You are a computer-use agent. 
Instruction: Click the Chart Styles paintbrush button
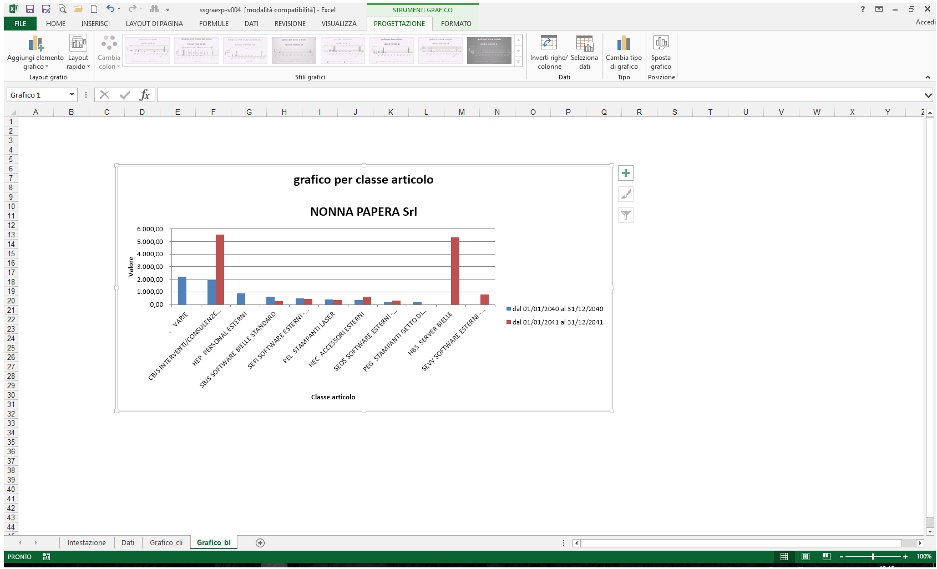[626, 194]
